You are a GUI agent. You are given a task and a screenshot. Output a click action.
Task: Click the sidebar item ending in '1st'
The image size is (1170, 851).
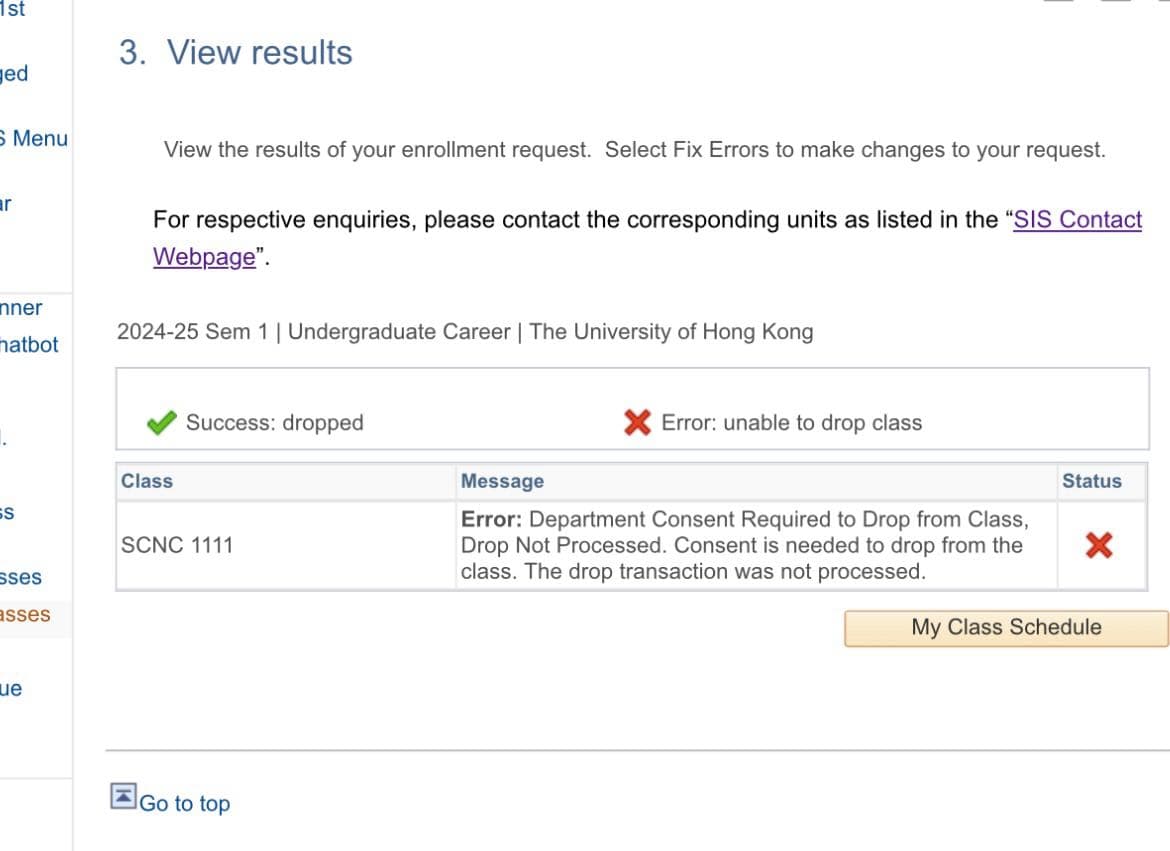pos(13,9)
